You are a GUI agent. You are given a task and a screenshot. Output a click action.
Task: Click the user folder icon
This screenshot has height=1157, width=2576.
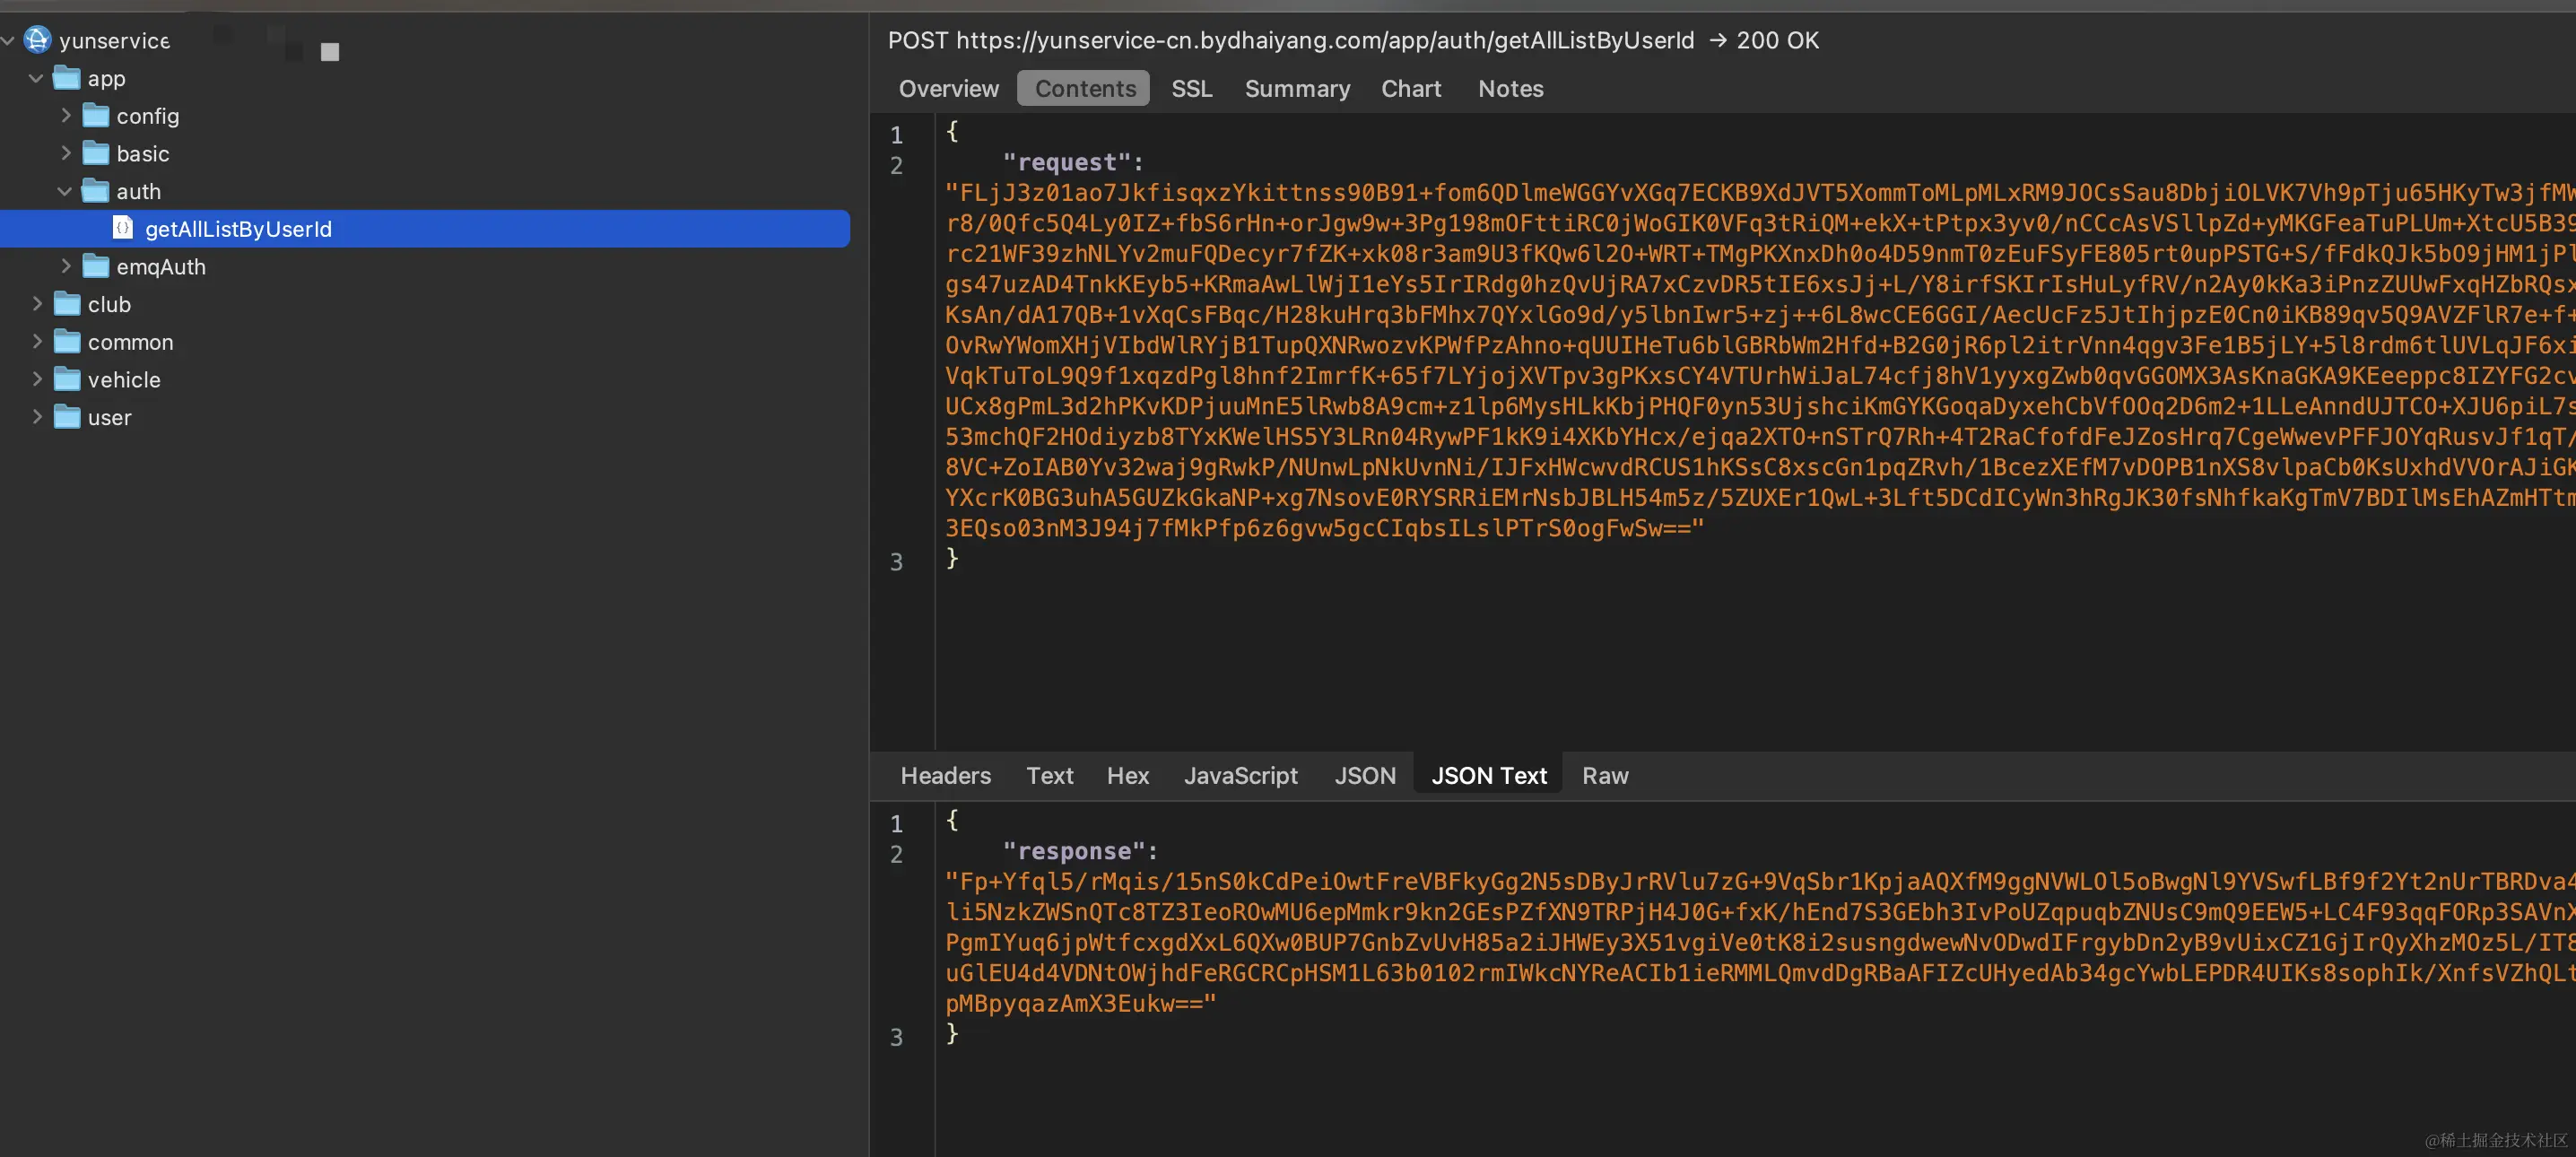66,417
